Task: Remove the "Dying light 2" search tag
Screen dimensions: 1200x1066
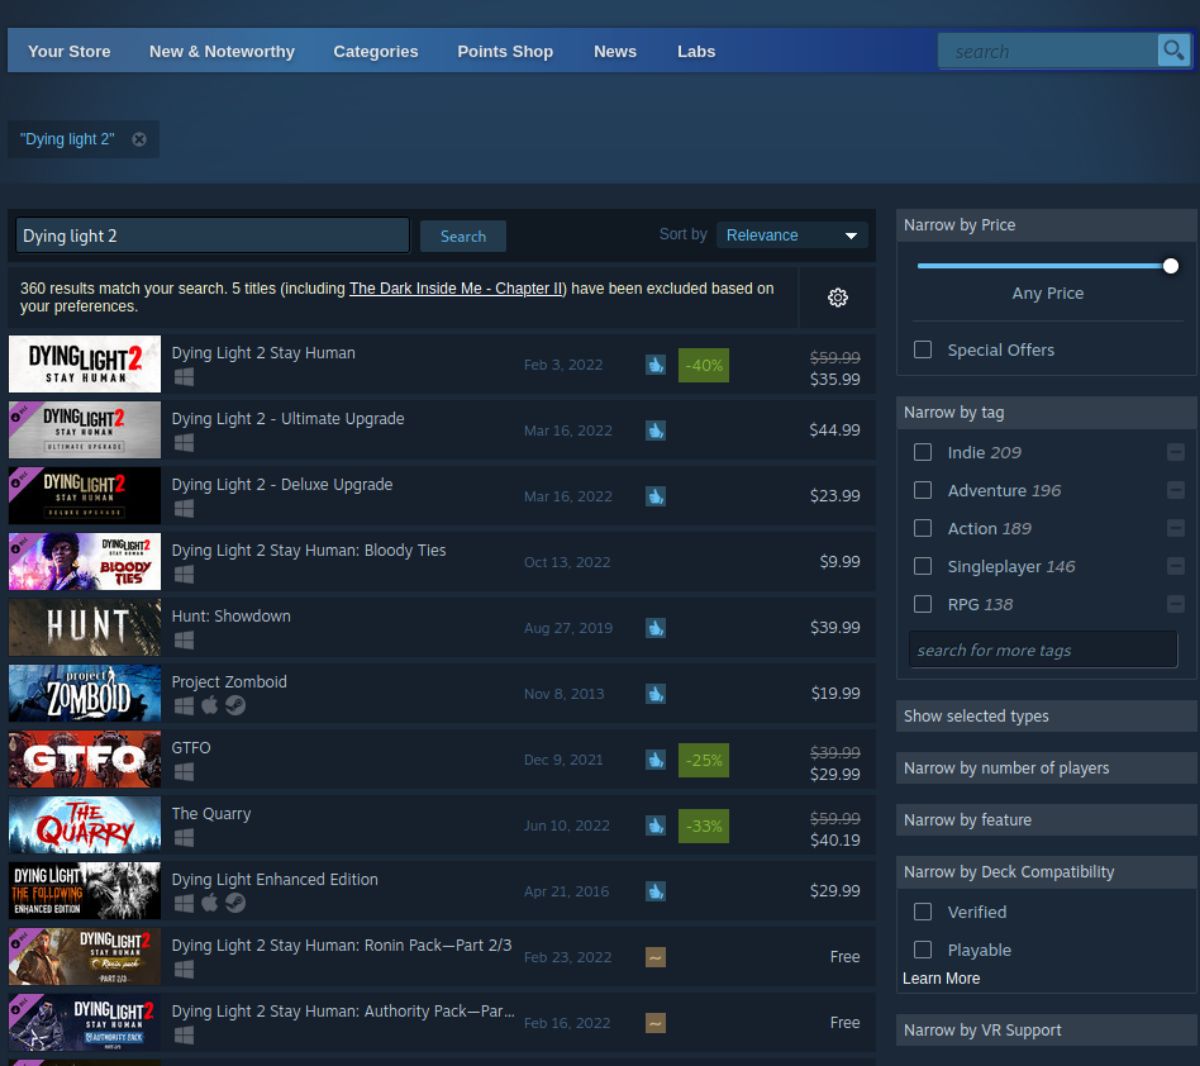Action: 139,139
